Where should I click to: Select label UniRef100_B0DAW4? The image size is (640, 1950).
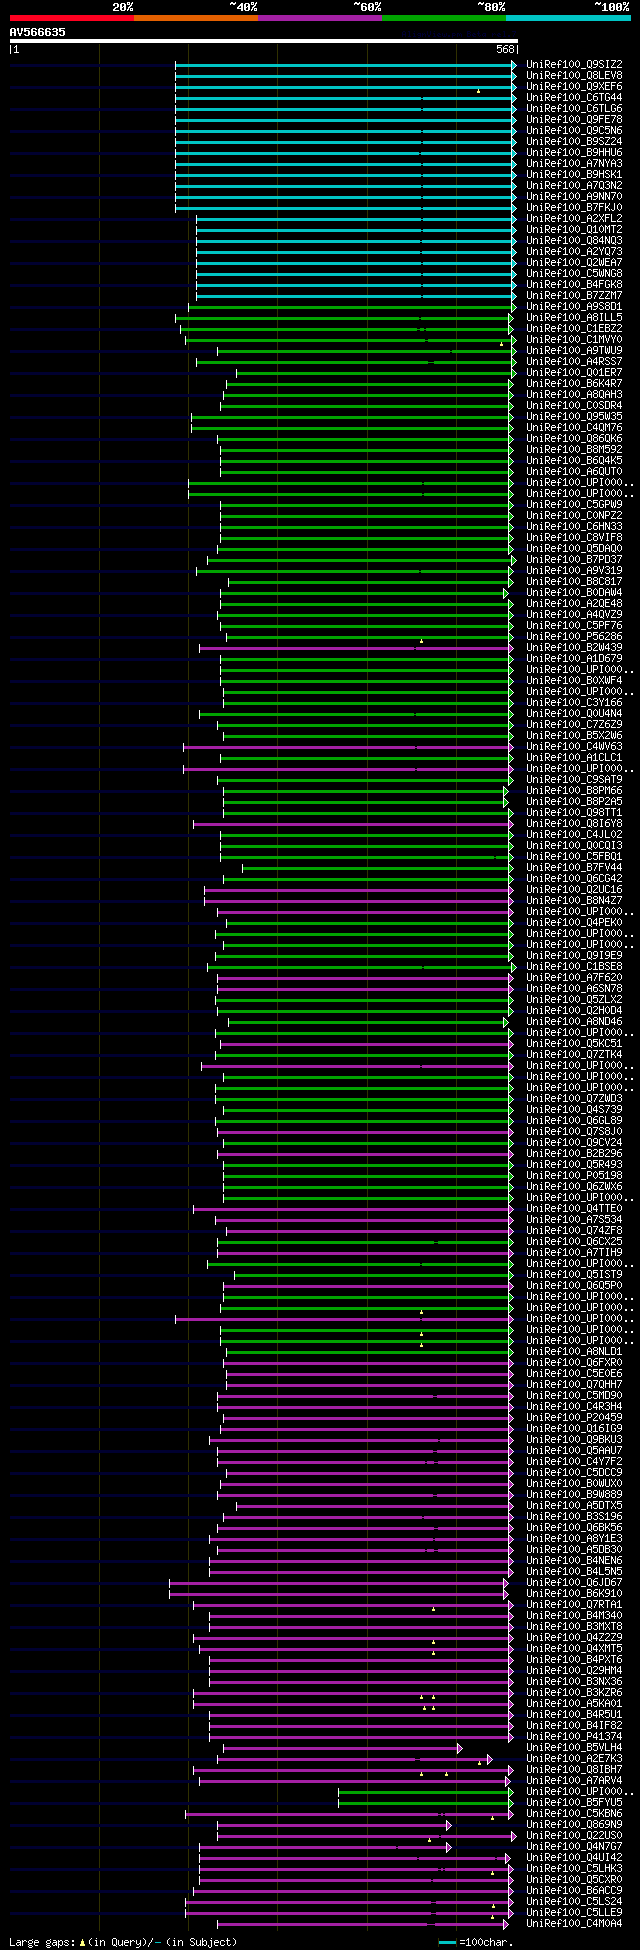click(x=574, y=593)
